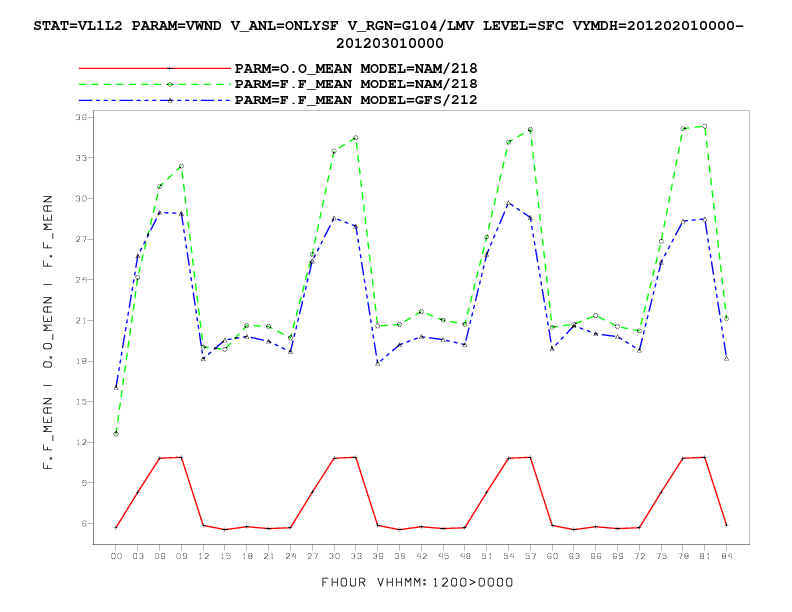This screenshot has height=612, width=792.
Task: Click x-axis tick label 60
Action: tap(552, 556)
